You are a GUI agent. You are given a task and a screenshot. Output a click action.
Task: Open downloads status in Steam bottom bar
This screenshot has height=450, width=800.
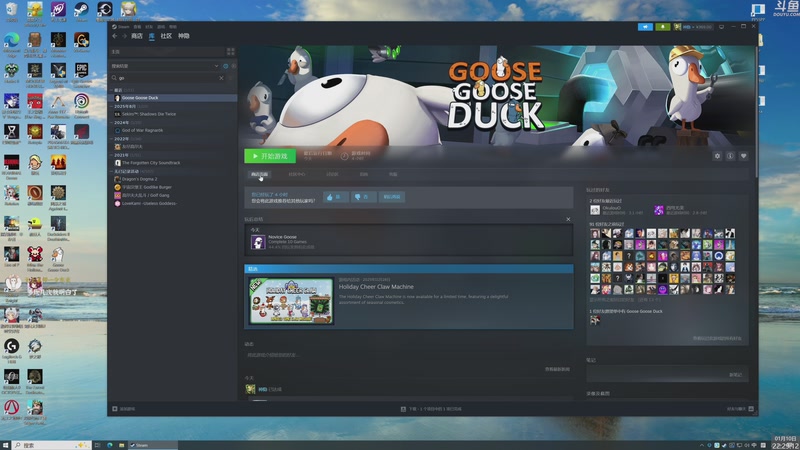pos(432,409)
